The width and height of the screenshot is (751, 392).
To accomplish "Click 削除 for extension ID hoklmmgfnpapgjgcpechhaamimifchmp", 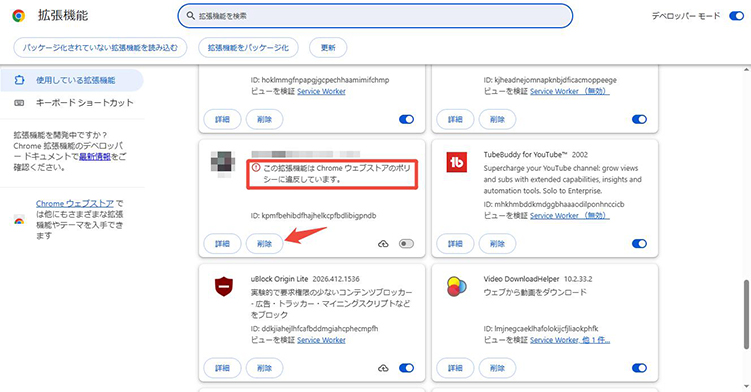I will click(264, 119).
